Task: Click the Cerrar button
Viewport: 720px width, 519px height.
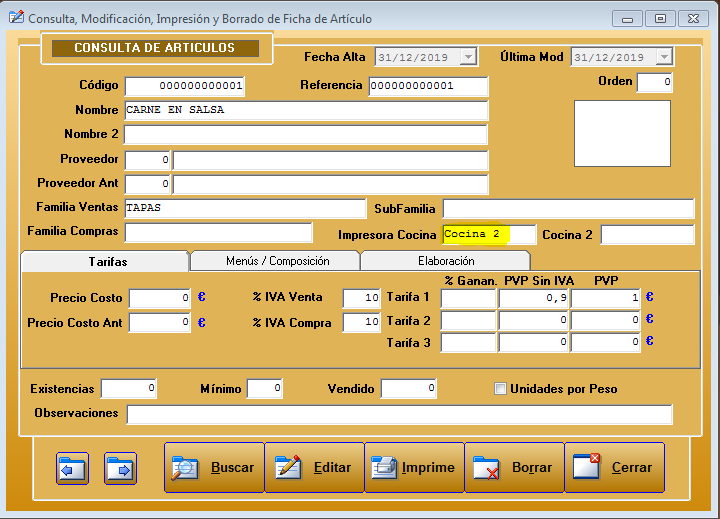Action: 614,468
